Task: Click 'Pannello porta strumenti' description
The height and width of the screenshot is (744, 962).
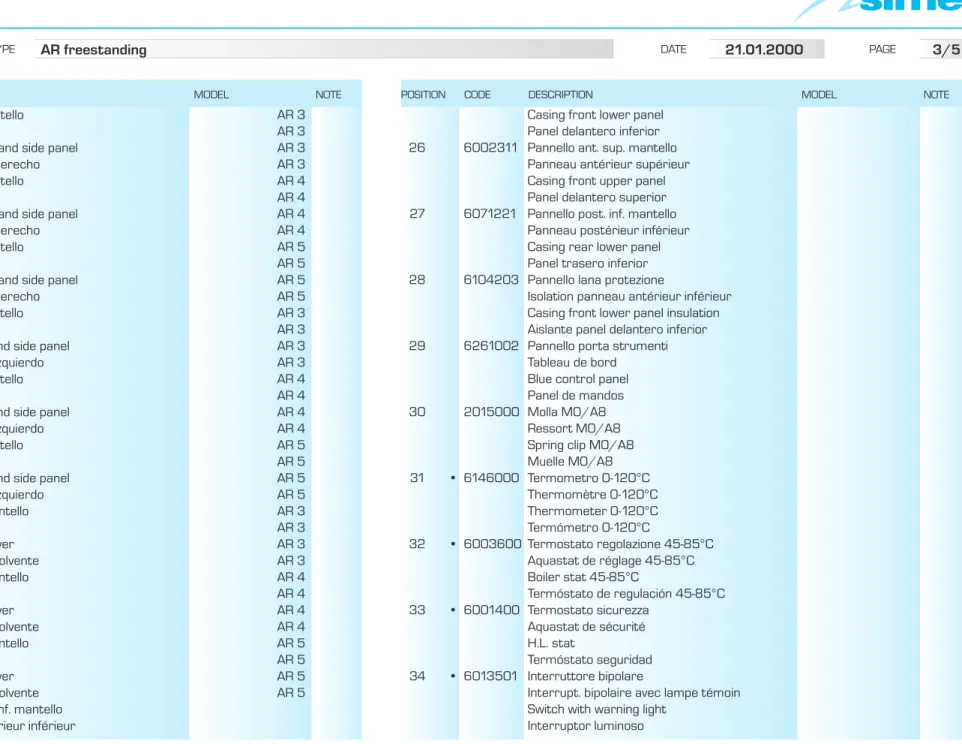Action: [598, 346]
